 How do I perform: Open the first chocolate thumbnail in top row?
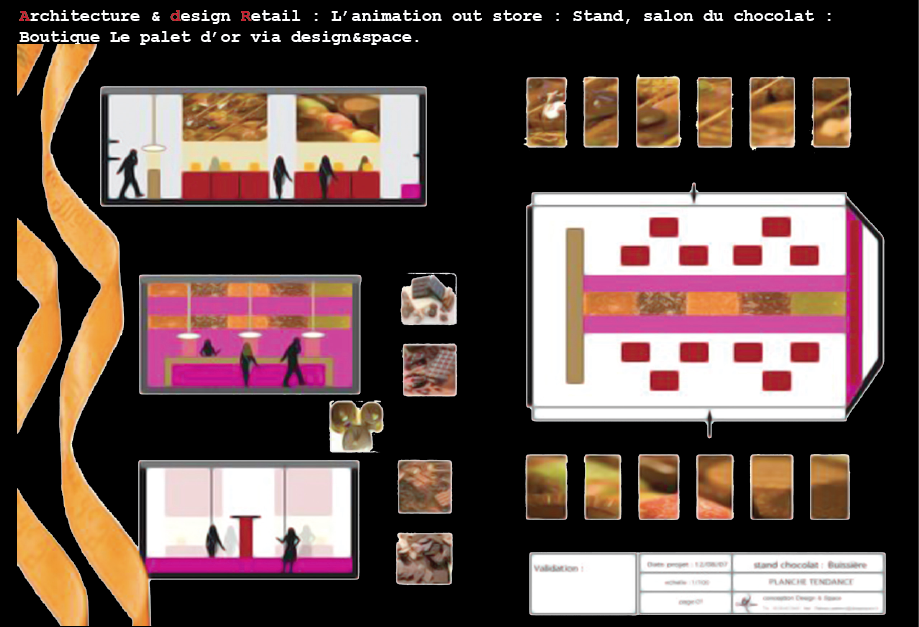pos(546,112)
